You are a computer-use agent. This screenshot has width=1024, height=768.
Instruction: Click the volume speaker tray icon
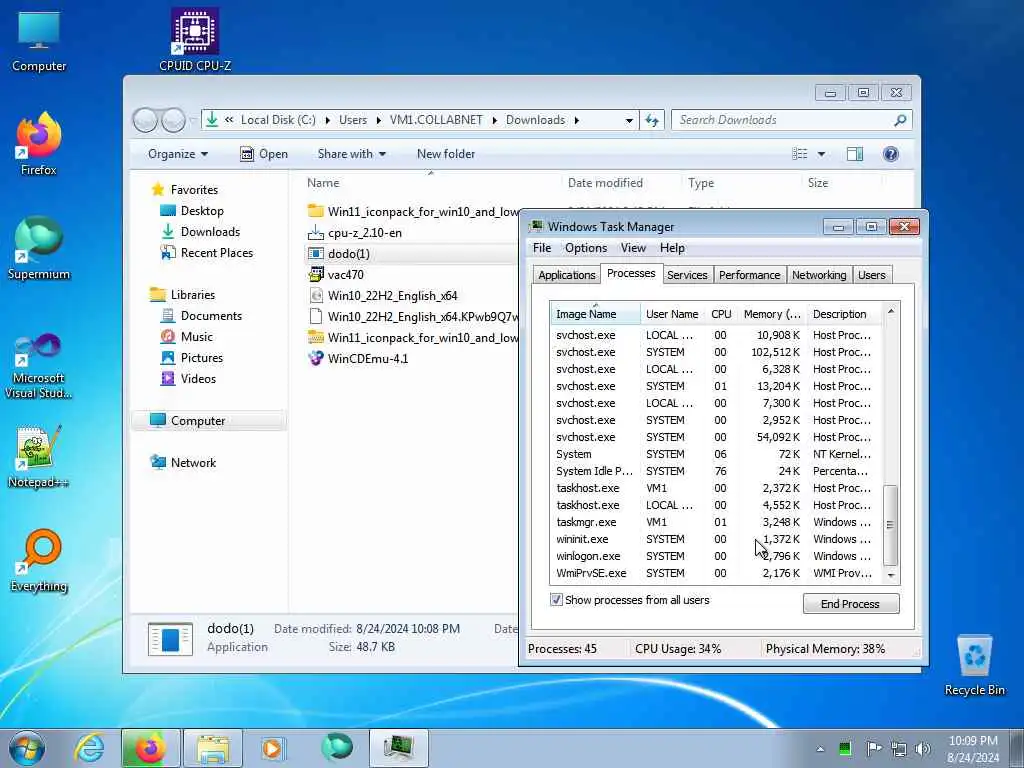pos(922,748)
